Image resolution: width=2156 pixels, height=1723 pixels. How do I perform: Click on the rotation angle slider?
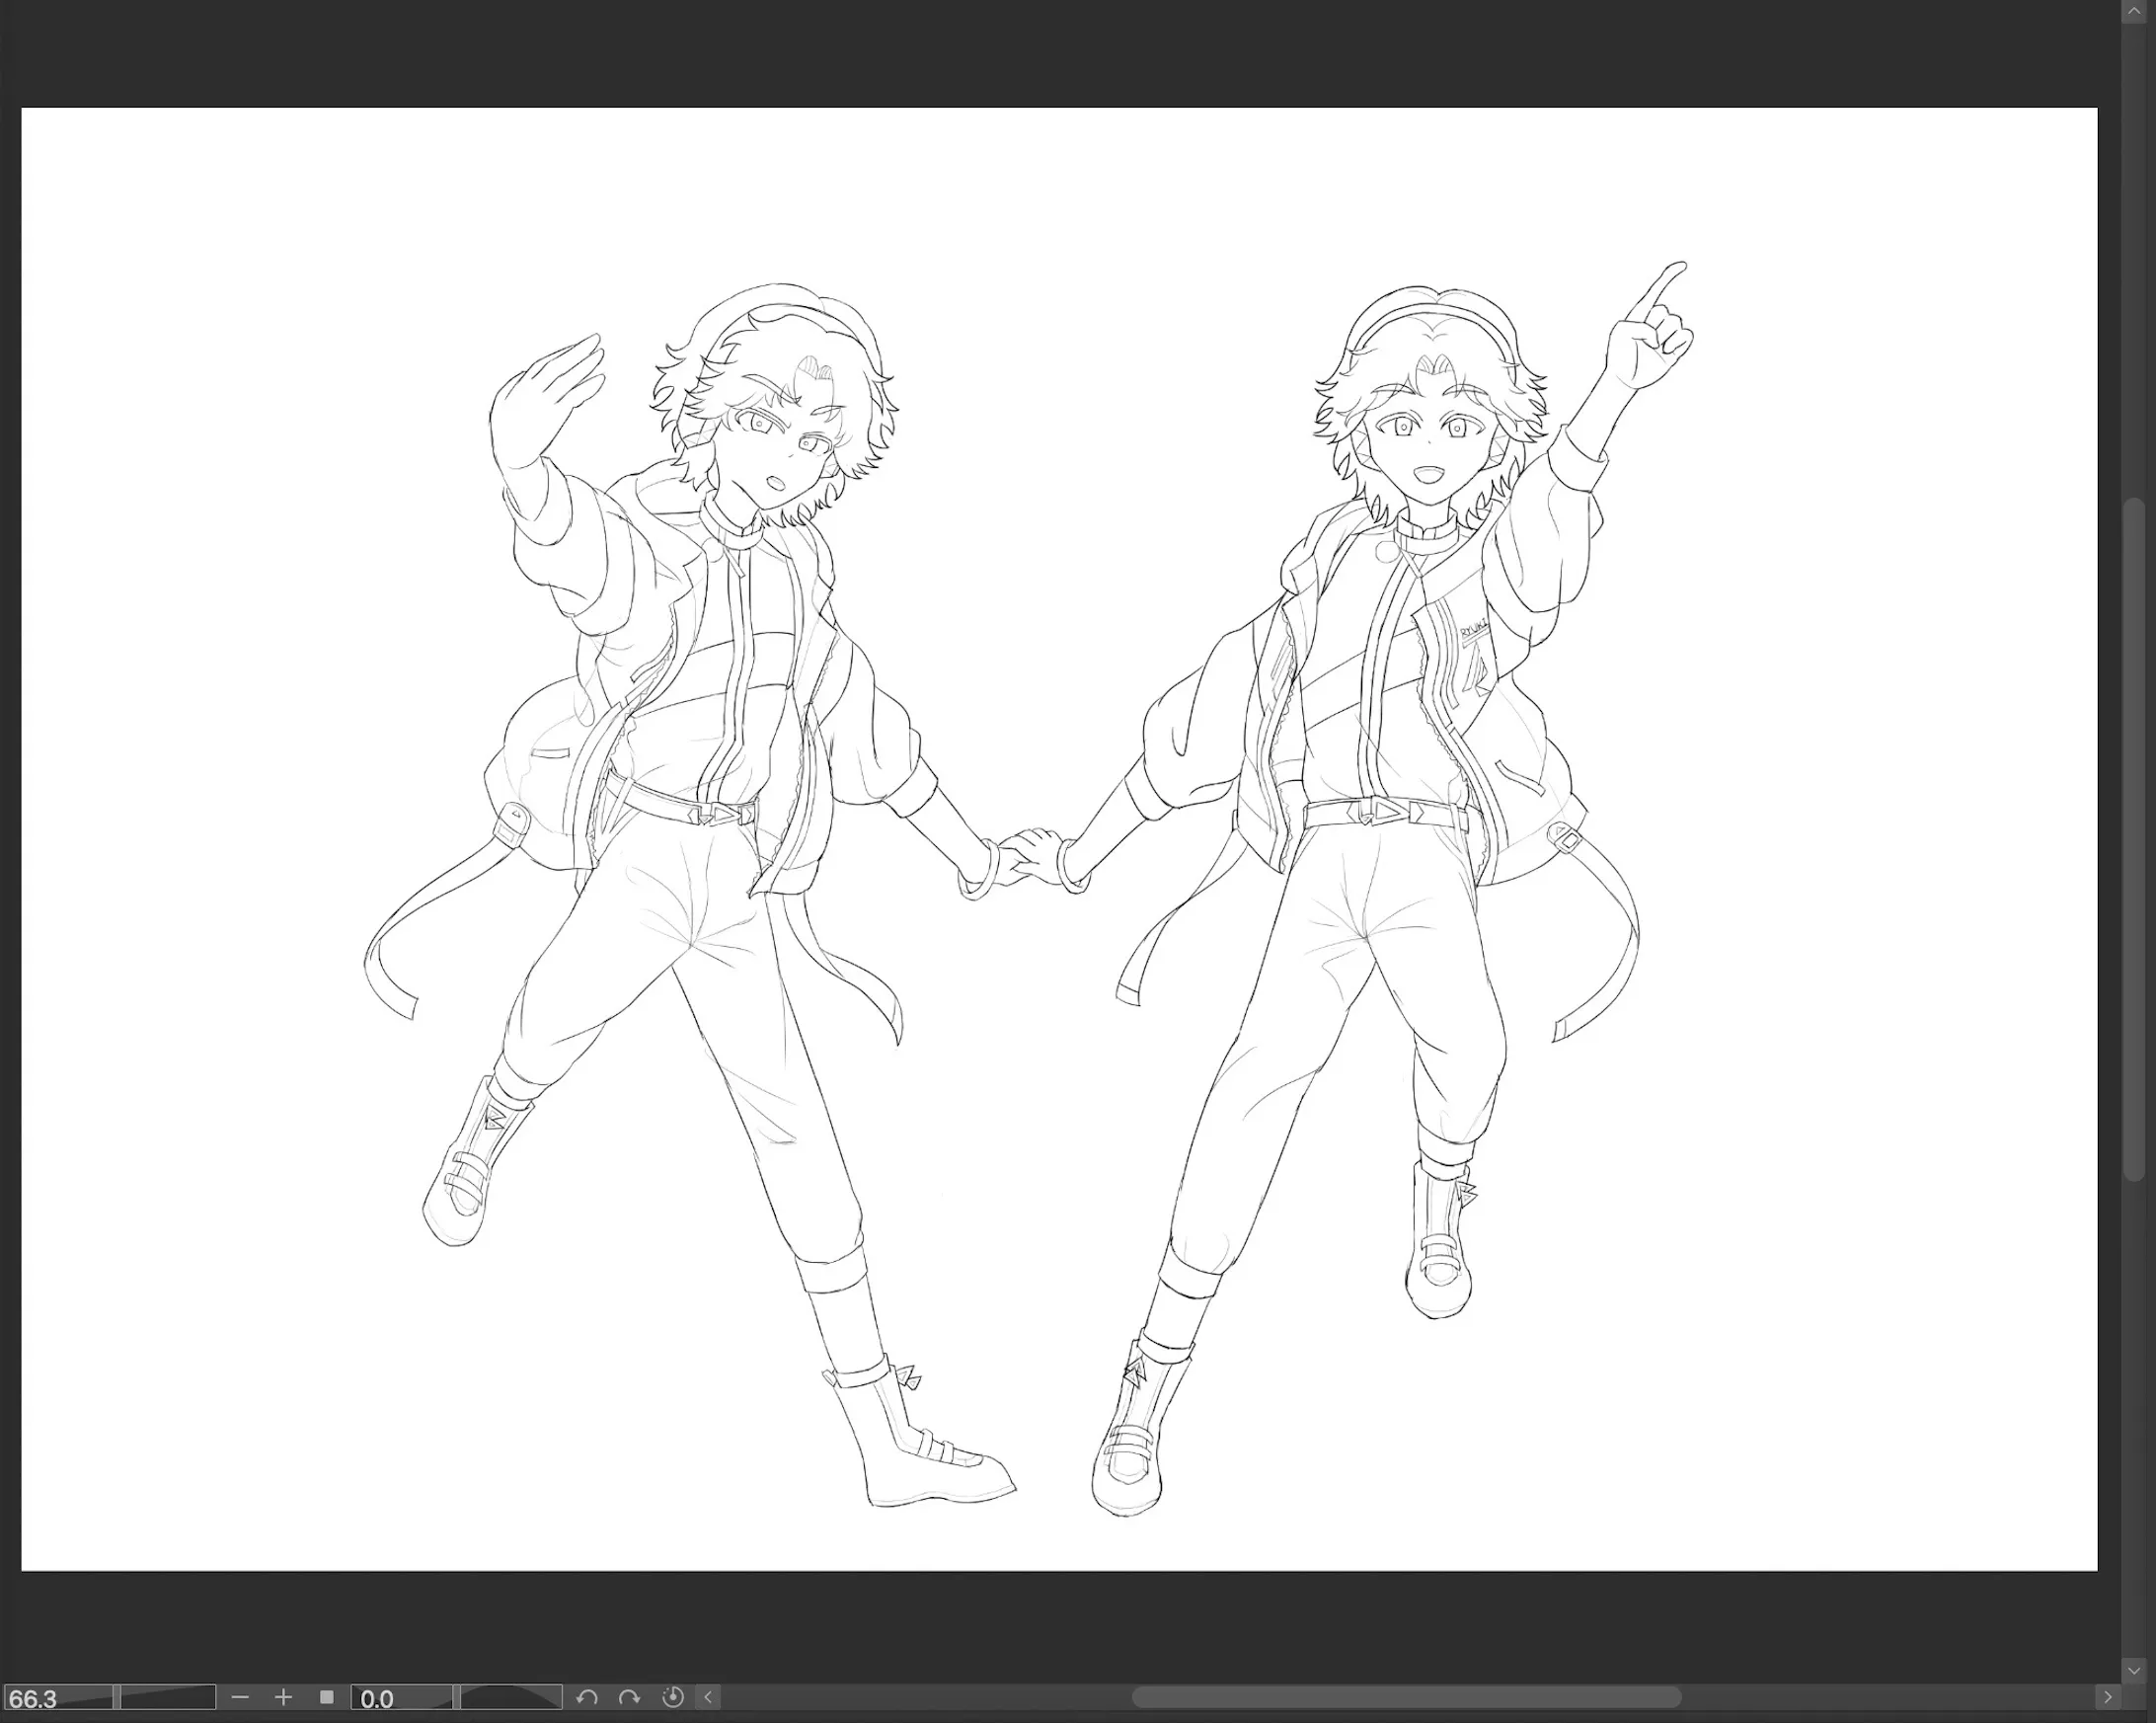[x=510, y=1698]
